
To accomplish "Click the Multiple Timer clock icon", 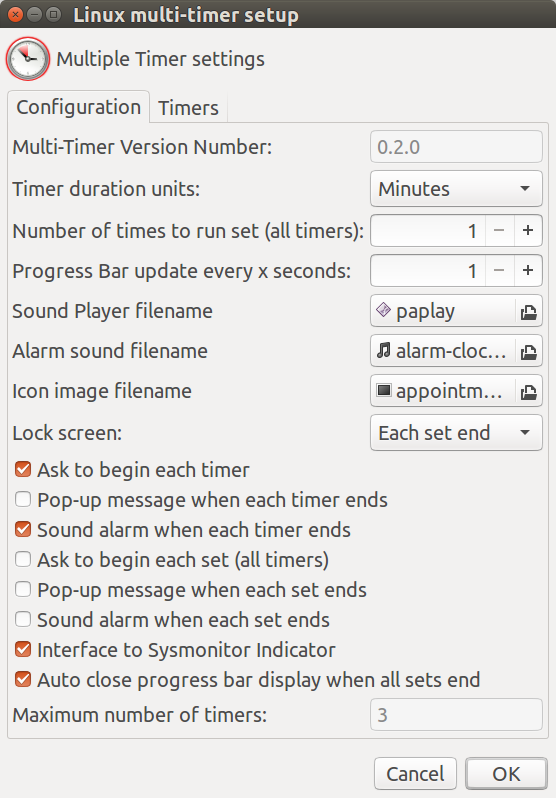I will [28, 59].
